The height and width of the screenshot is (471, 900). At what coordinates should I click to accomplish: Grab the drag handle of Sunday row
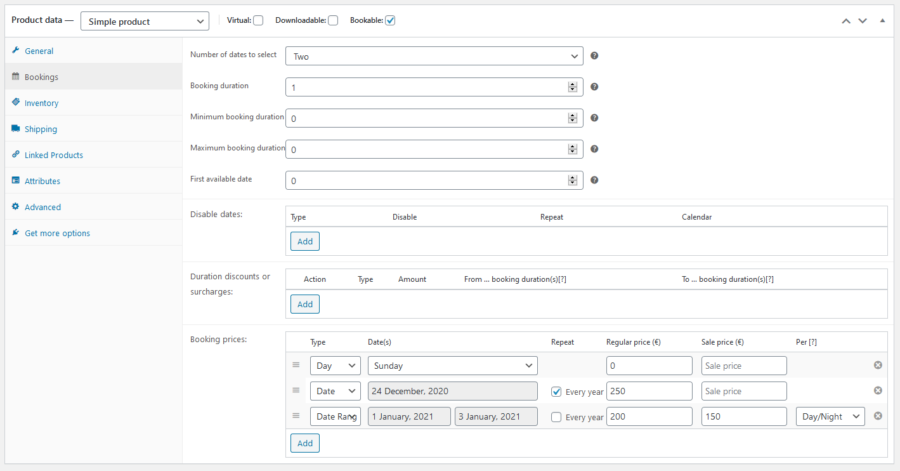[296, 365]
